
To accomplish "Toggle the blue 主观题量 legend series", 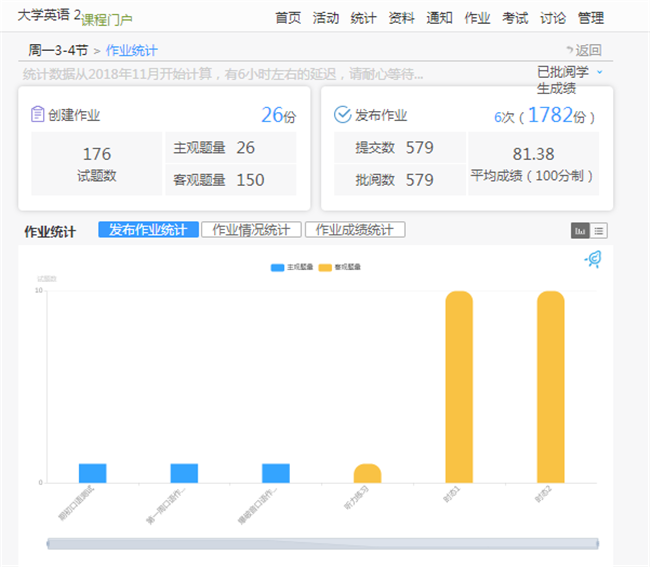I will pos(291,267).
